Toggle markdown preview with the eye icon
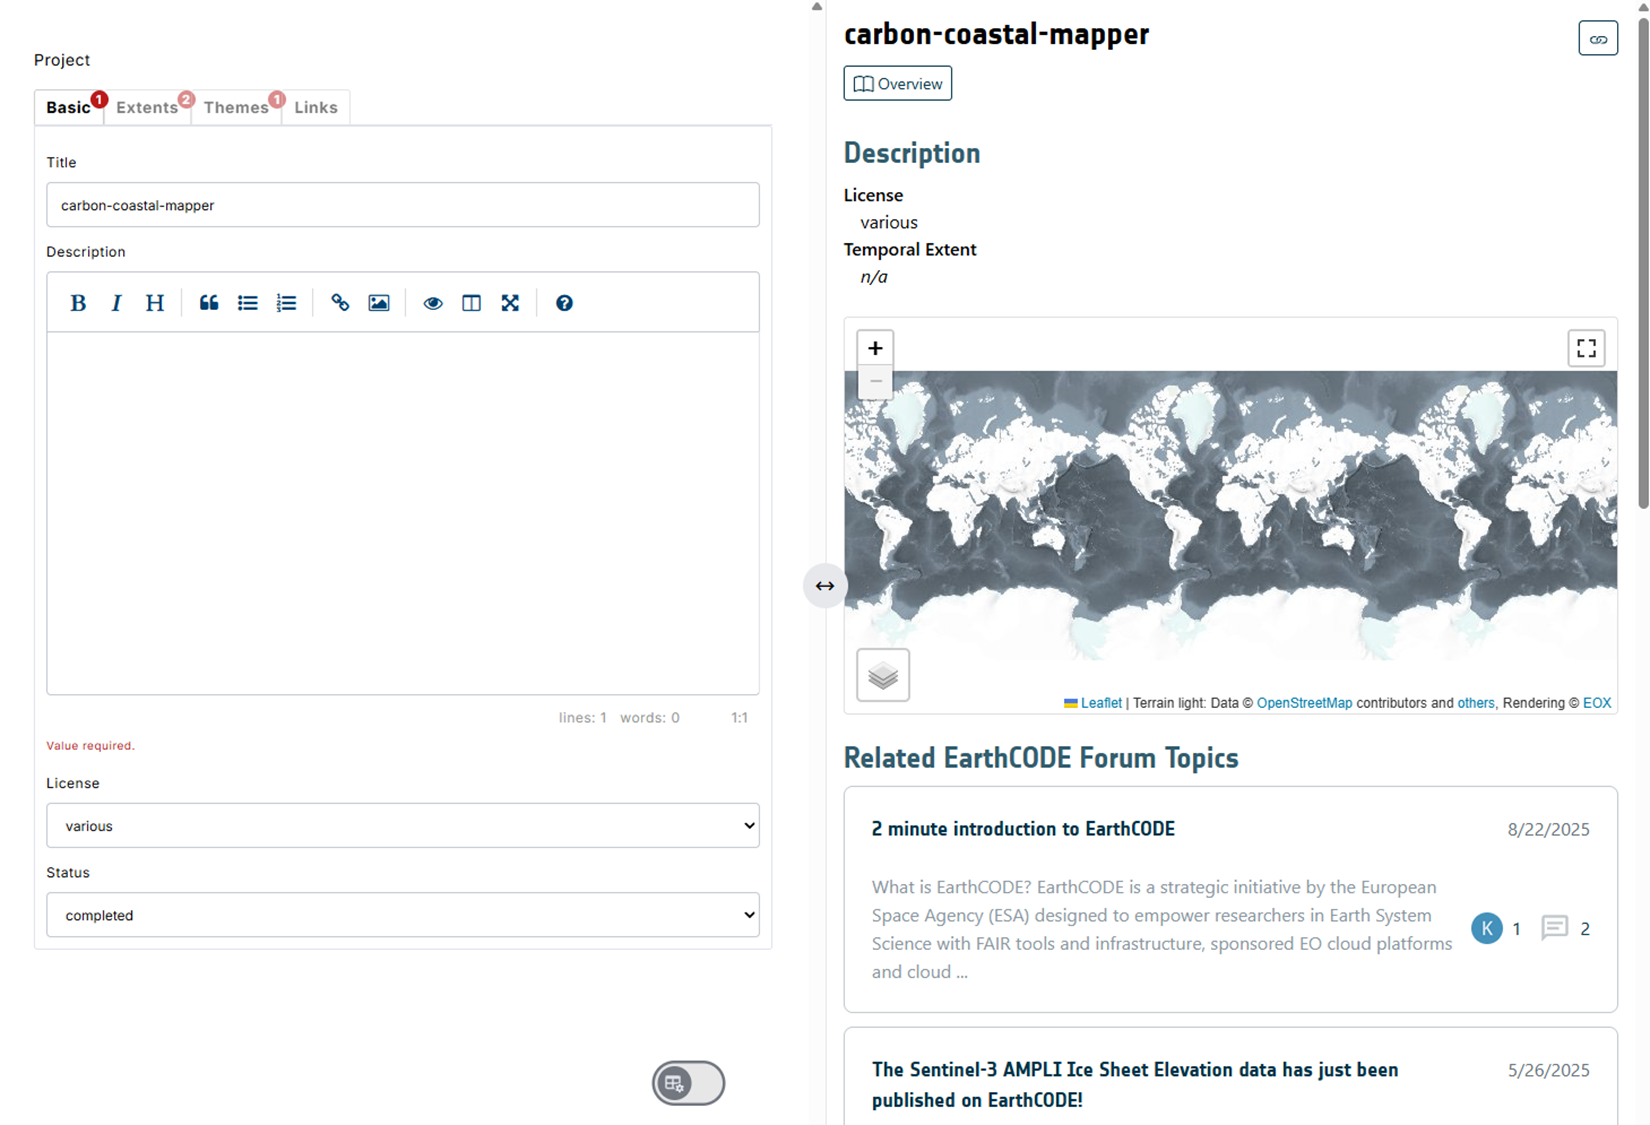This screenshot has width=1650, height=1125. [432, 302]
